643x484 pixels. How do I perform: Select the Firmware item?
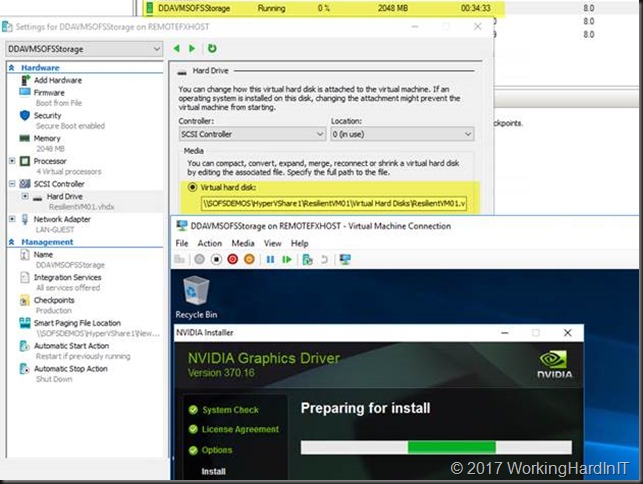pyautogui.click(x=49, y=93)
